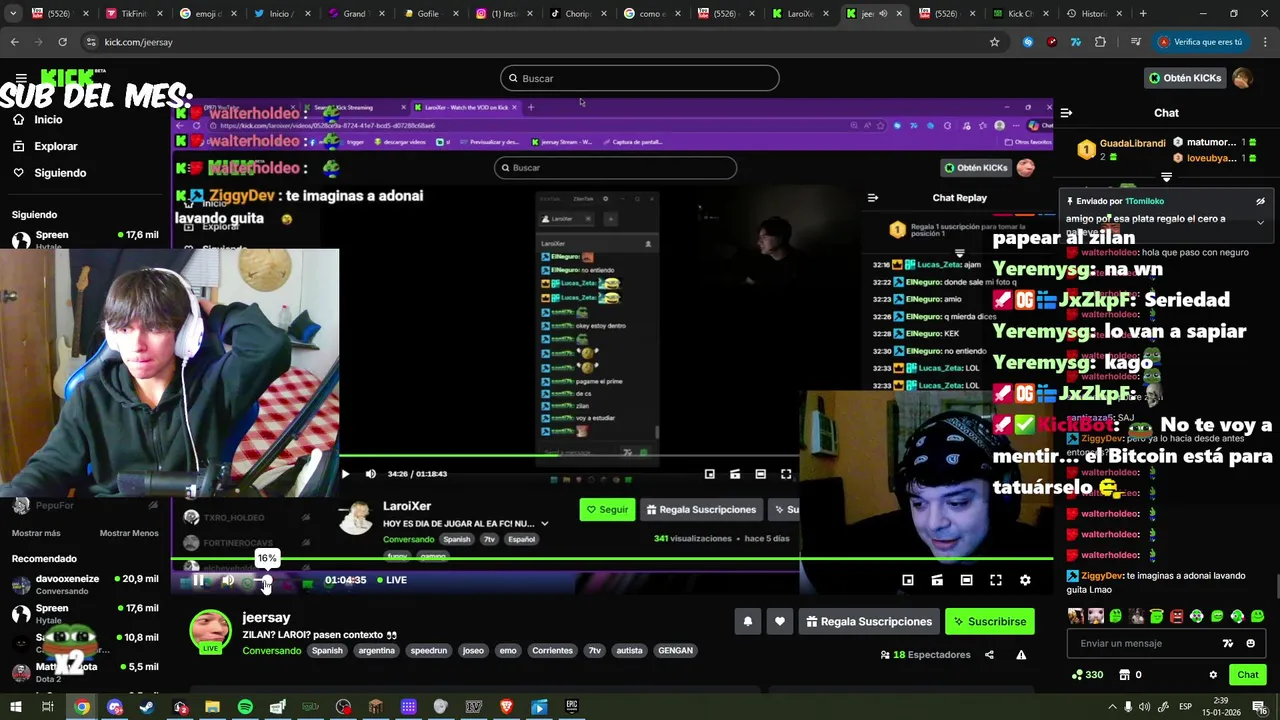Screen dimensions: 1280x720
Task: Focus the Buscar search field
Action: (640, 78)
